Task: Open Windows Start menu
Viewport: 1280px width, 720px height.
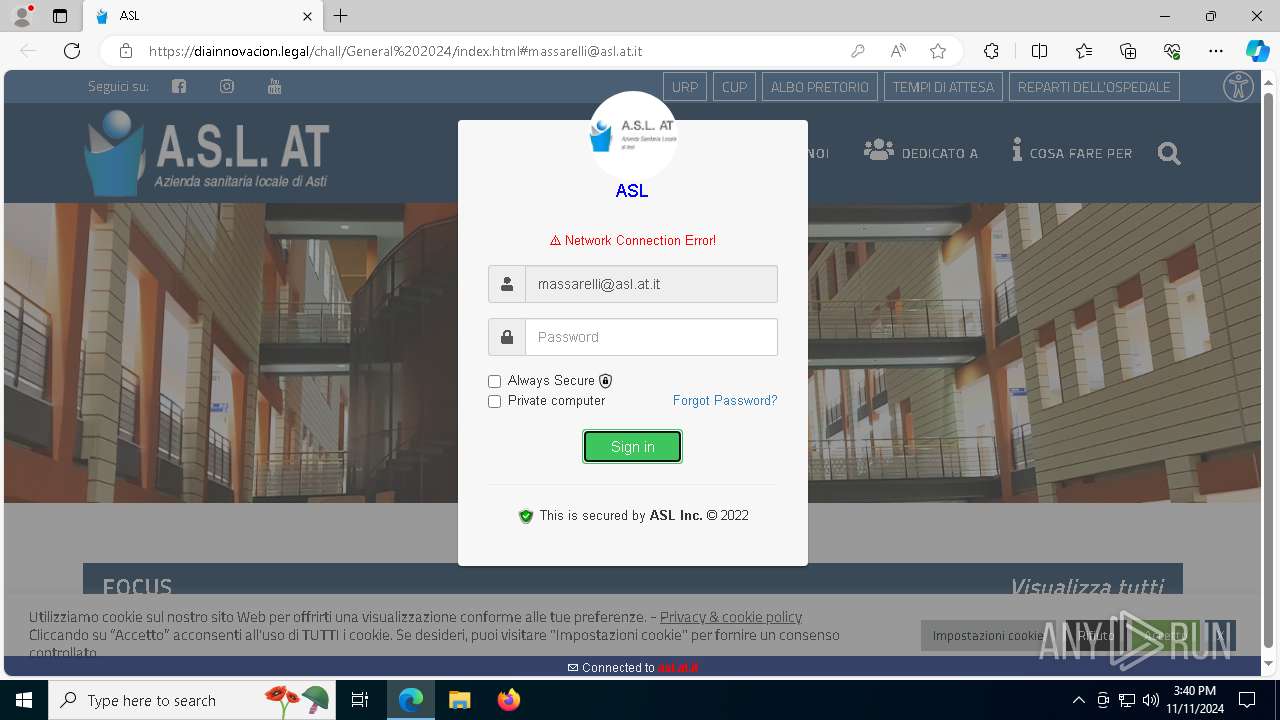Action: tap(24, 700)
